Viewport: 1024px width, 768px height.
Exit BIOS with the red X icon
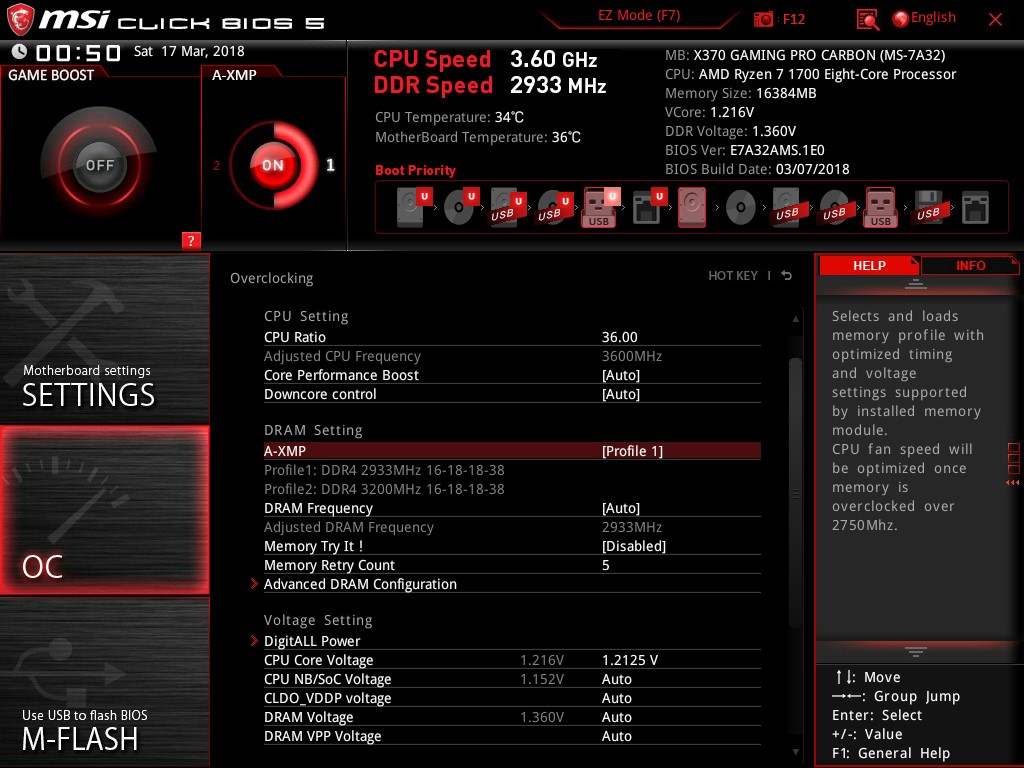coord(995,20)
